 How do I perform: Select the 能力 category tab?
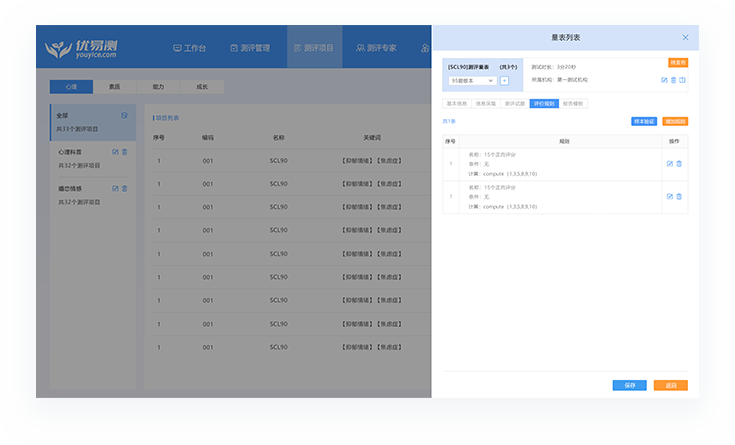[158, 87]
